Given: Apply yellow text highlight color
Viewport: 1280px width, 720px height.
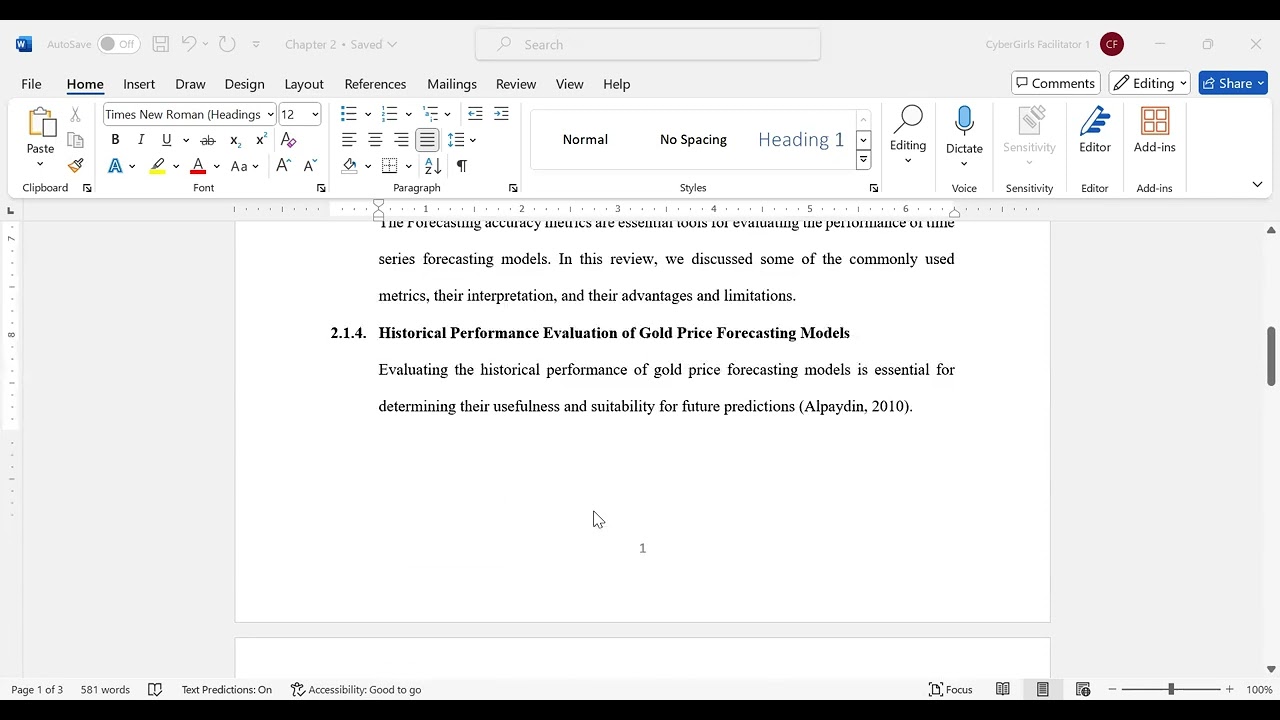Looking at the screenshot, I should (x=158, y=166).
